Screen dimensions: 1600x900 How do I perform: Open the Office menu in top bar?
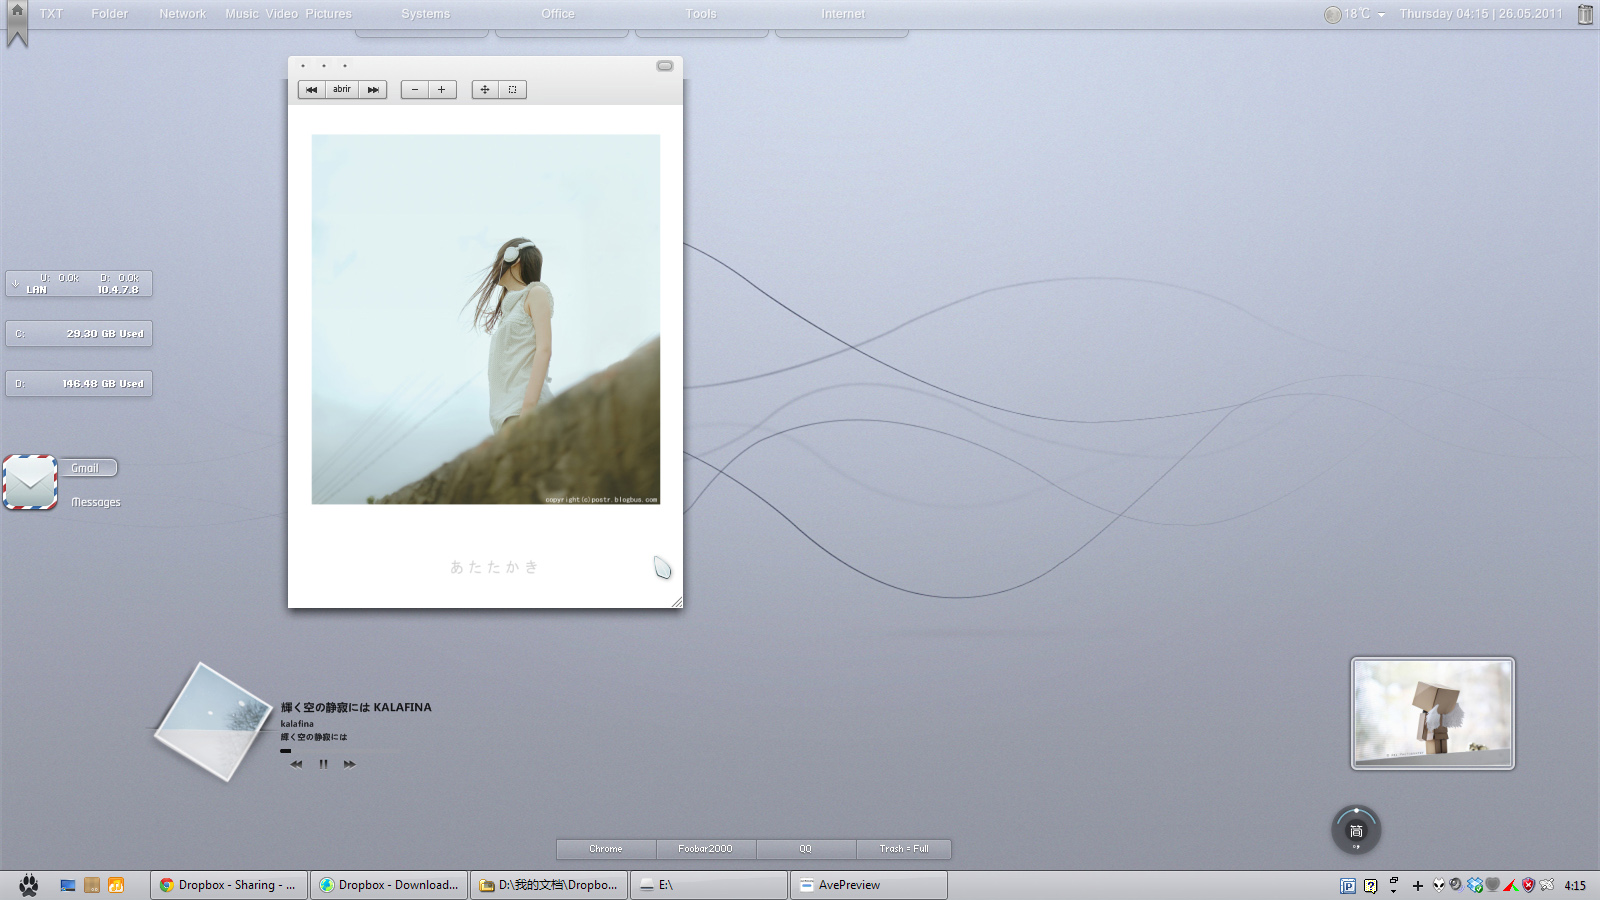[558, 14]
